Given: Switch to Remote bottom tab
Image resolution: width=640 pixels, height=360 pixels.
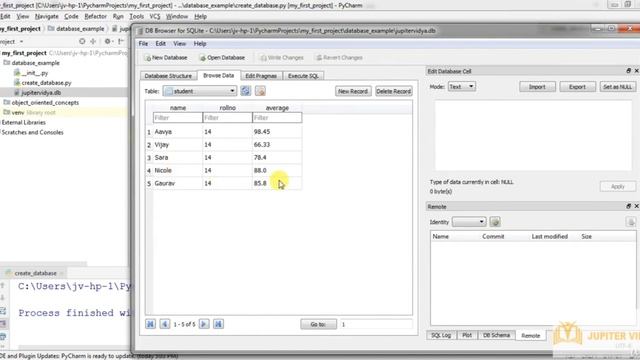Looking at the screenshot, I should click(531, 336).
